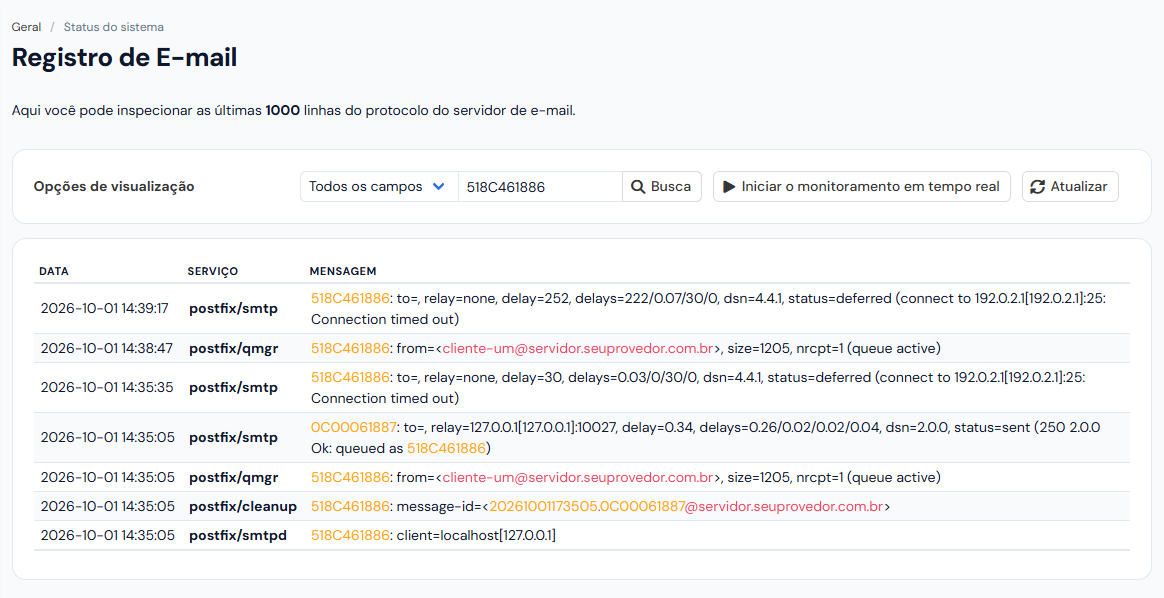Click the Busca button

(661, 187)
